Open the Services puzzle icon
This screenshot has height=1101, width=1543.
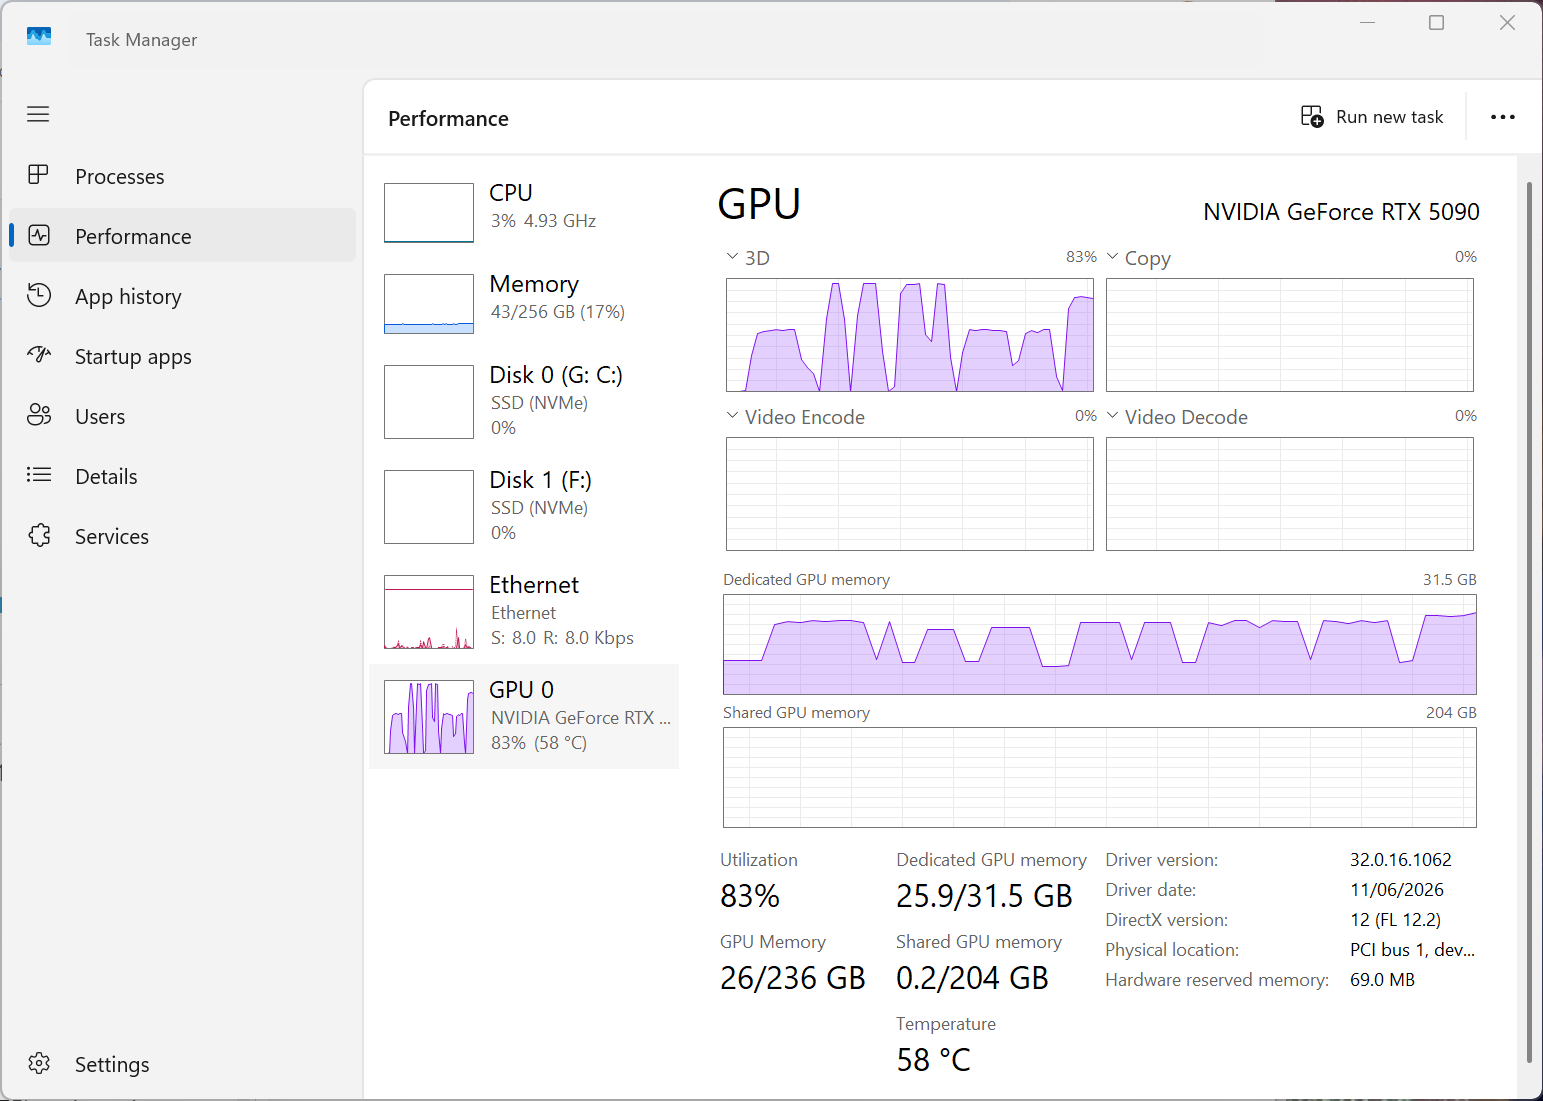click(39, 535)
